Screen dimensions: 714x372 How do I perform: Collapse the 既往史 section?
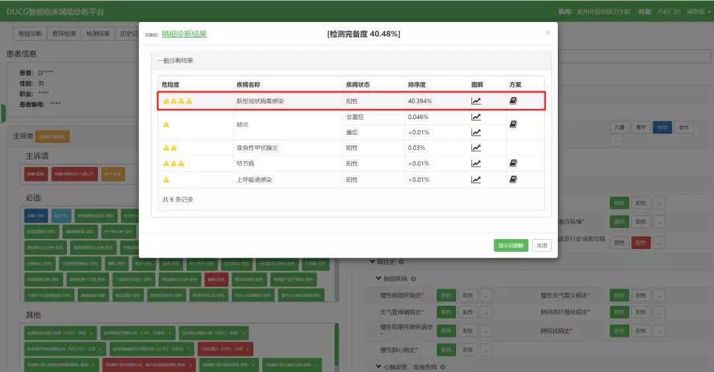click(x=372, y=261)
